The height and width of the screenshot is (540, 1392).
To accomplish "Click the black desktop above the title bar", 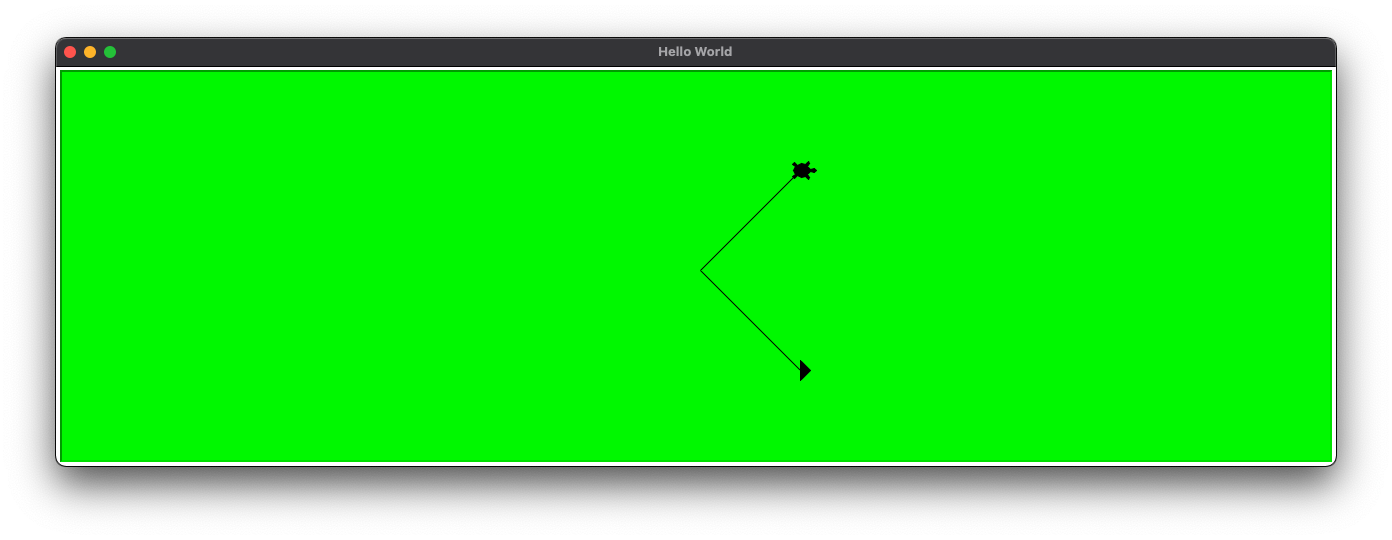I will pyautogui.click(x=696, y=18).
